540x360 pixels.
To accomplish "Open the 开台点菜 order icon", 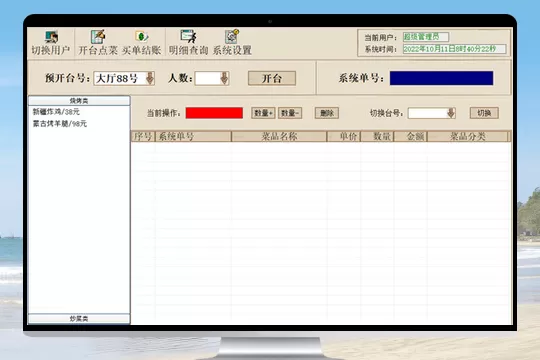I will point(98,43).
